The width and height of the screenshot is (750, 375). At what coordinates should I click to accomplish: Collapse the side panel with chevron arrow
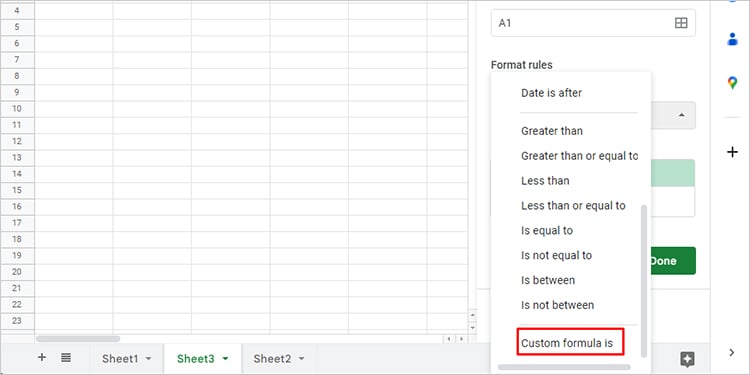[731, 353]
